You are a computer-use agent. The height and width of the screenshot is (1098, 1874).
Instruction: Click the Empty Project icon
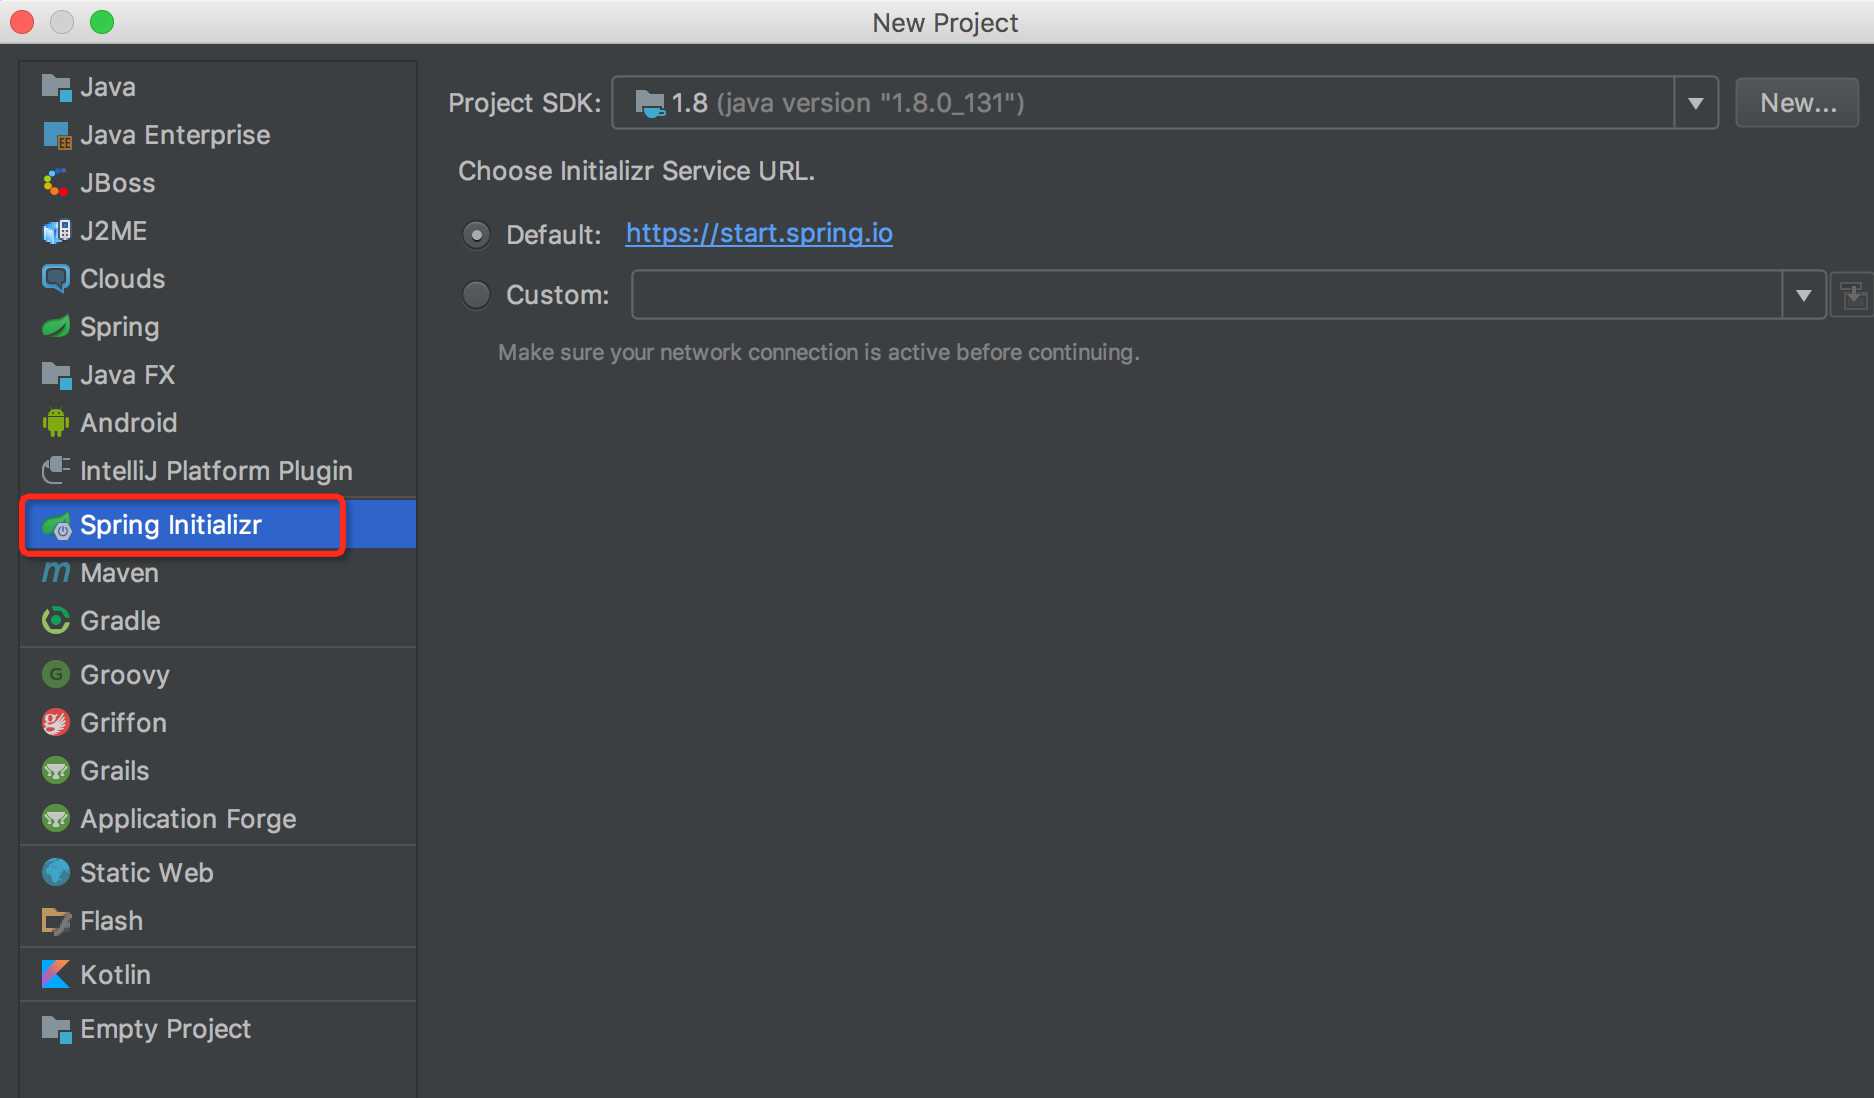[x=56, y=1029]
